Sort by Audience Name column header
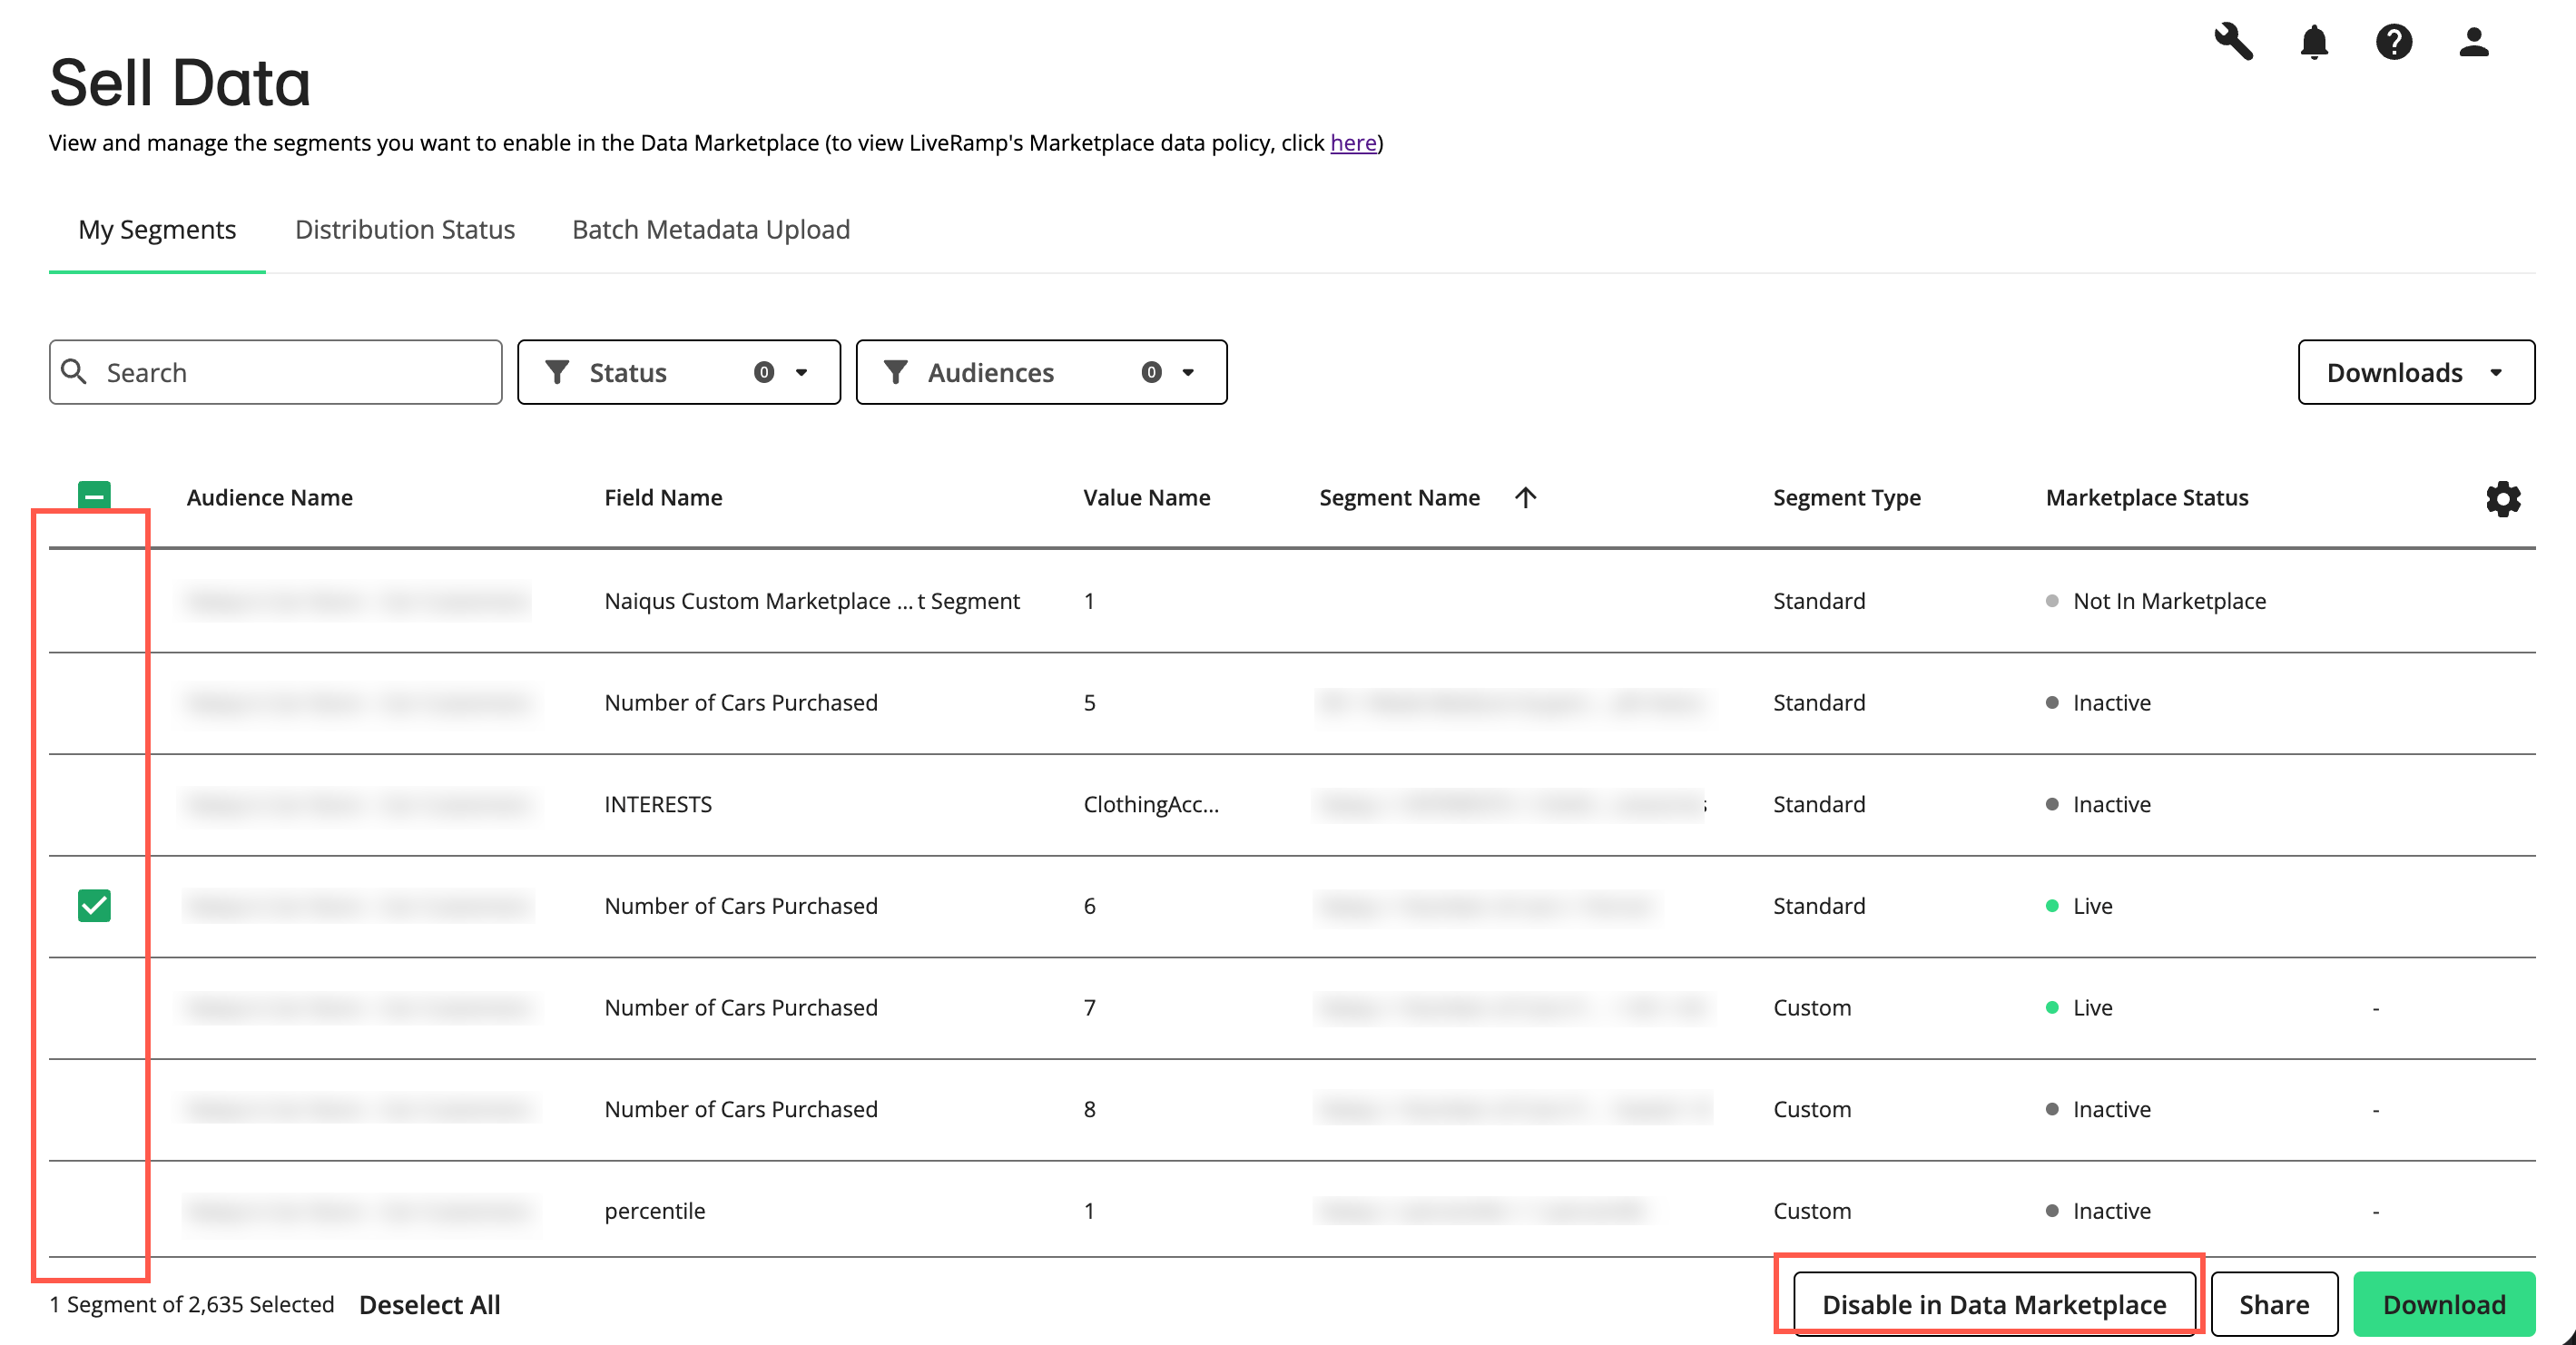 pyautogui.click(x=269, y=497)
